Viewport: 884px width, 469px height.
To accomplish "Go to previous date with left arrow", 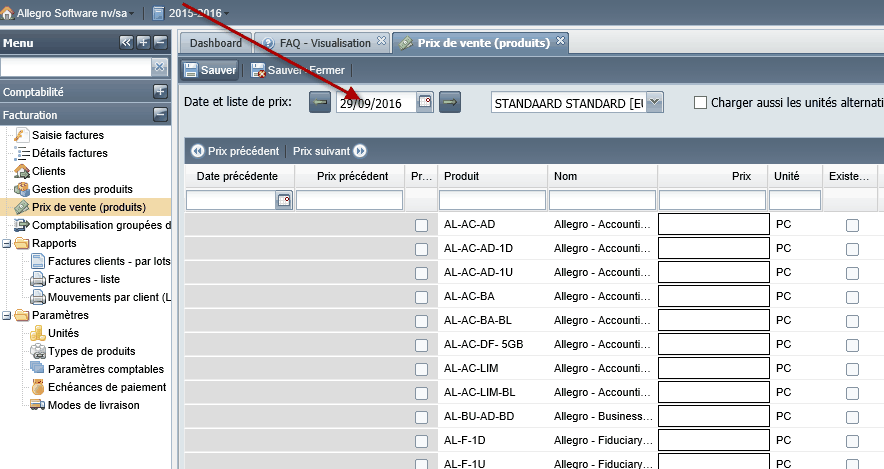I will [x=320, y=103].
